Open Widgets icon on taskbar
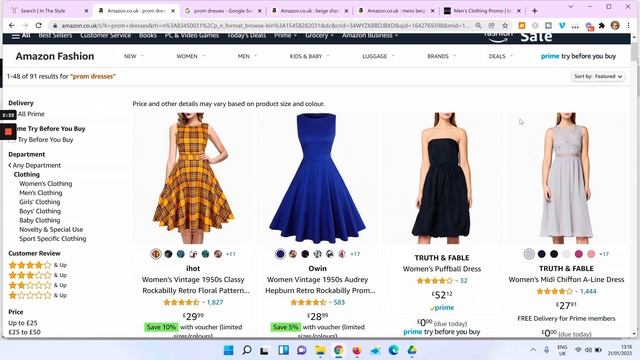The image size is (640, 360). [283, 350]
